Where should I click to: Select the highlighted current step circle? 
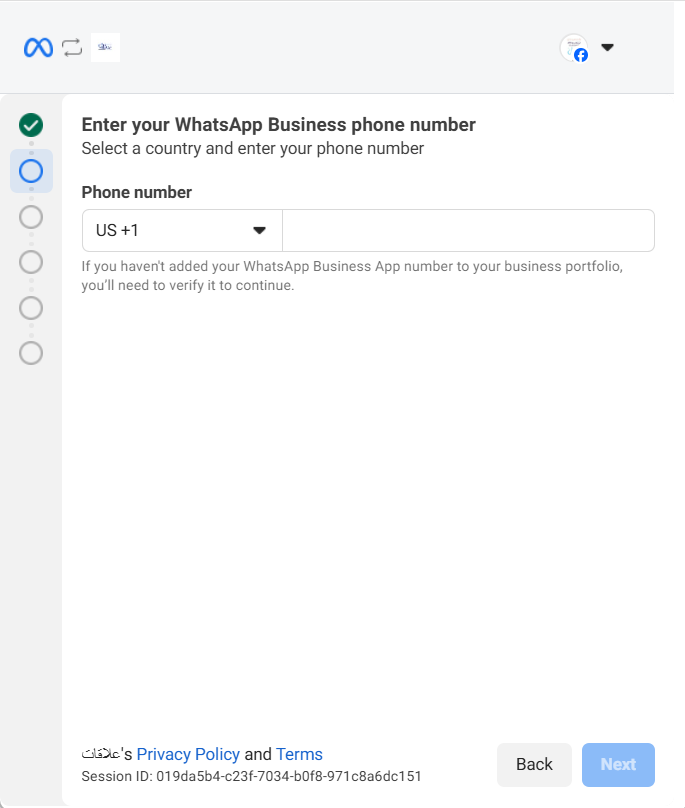(x=31, y=171)
